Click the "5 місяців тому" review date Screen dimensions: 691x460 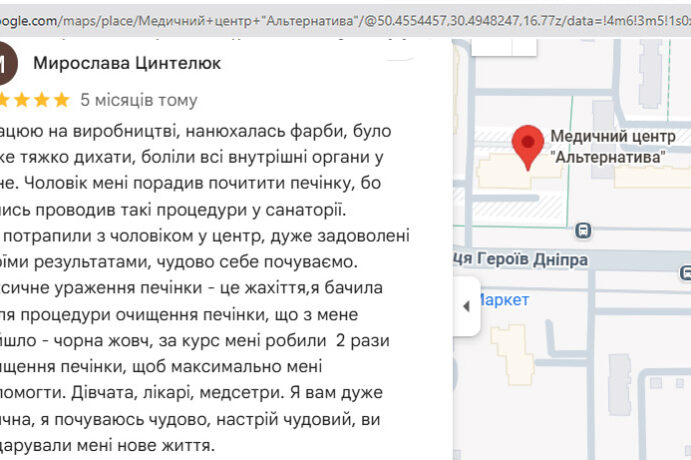tap(139, 100)
